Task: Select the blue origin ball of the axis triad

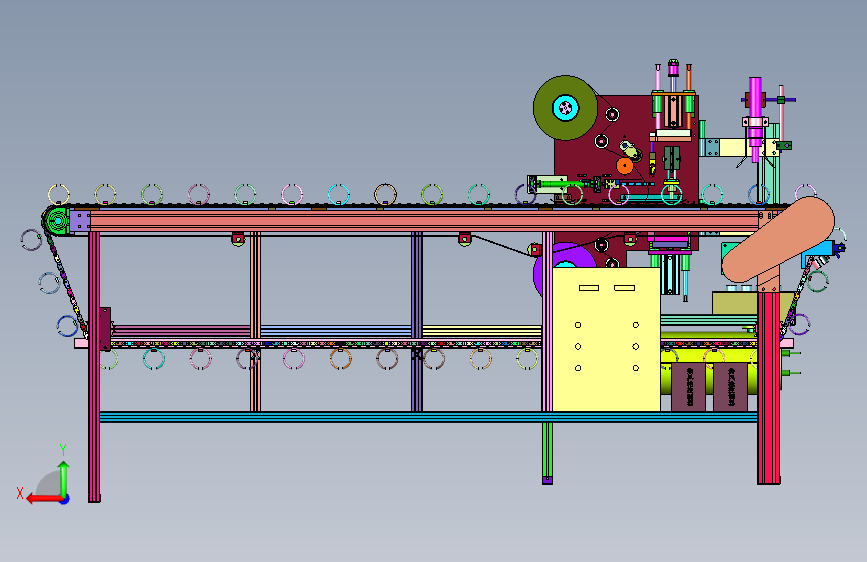Action: point(65,499)
